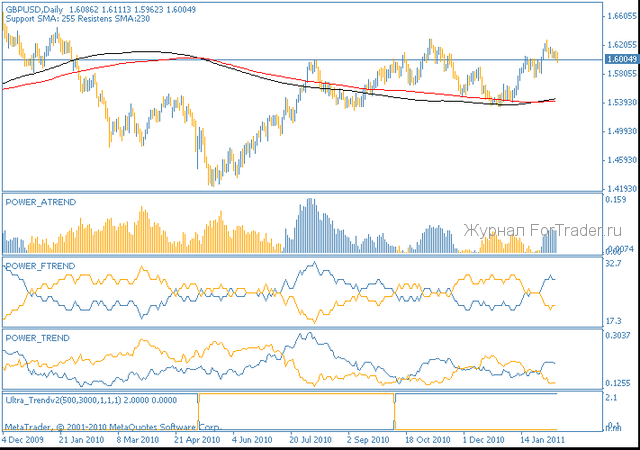
Task: Click the 1.49930 price axis value
Action: 622,131
